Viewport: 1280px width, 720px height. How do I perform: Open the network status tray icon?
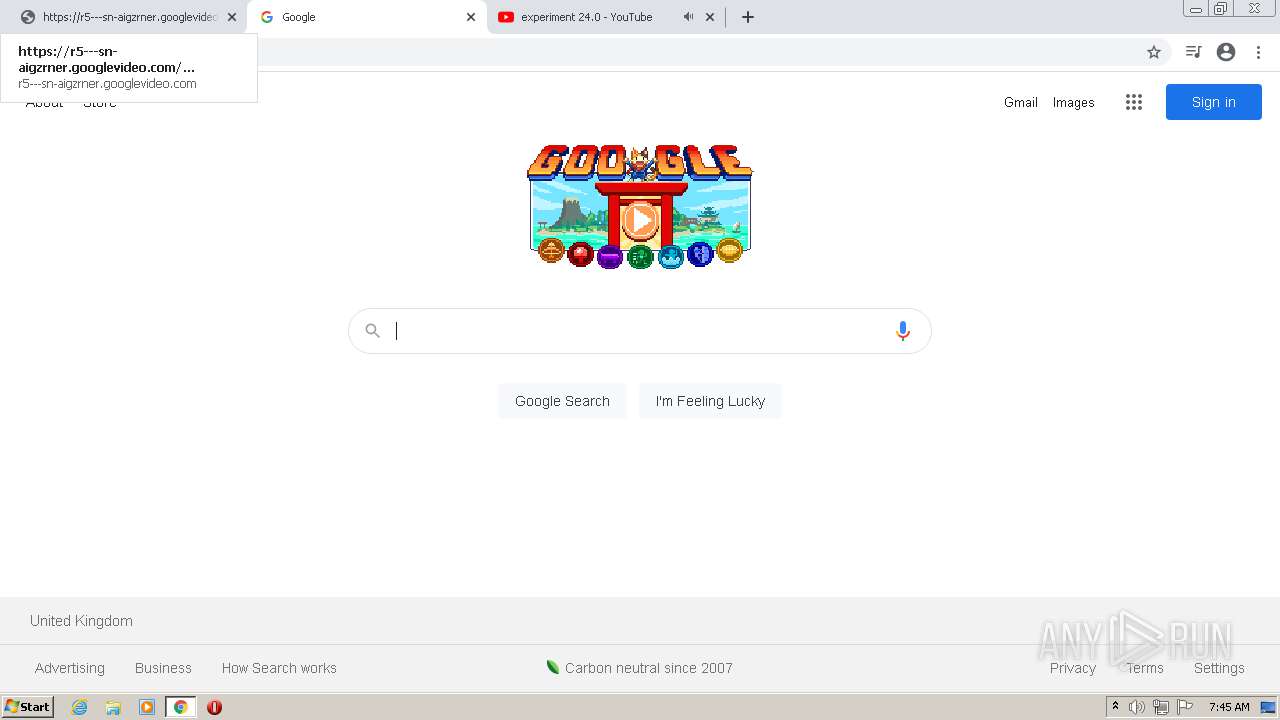[x=1161, y=707]
